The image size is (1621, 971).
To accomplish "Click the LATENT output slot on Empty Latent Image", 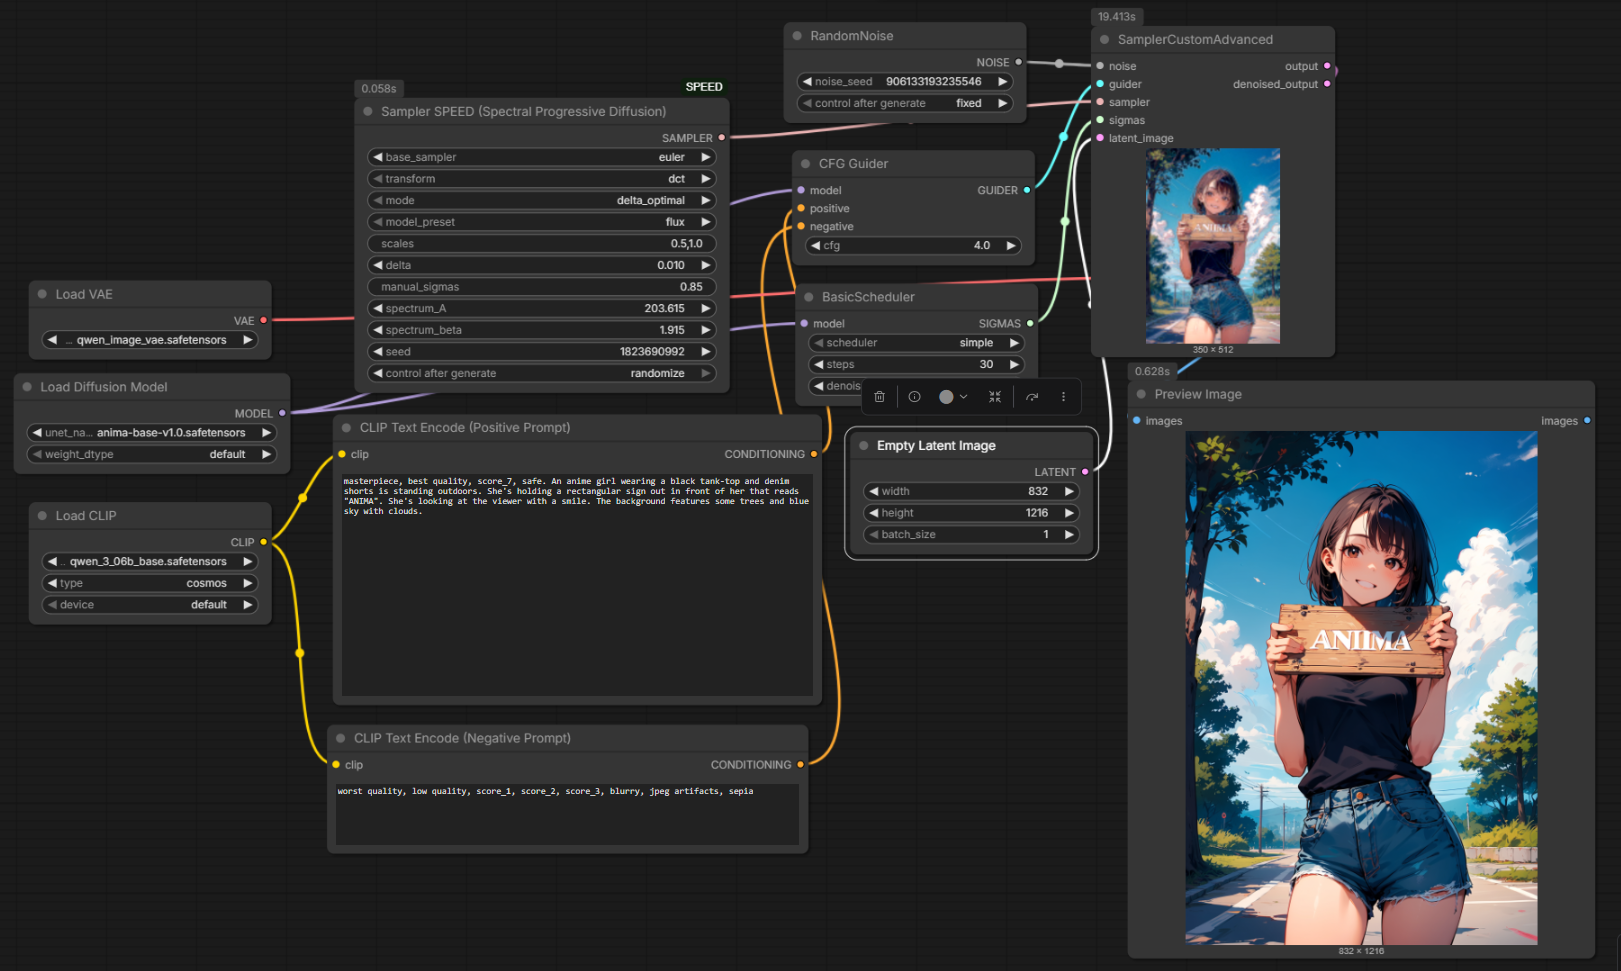I will (x=1085, y=471).
